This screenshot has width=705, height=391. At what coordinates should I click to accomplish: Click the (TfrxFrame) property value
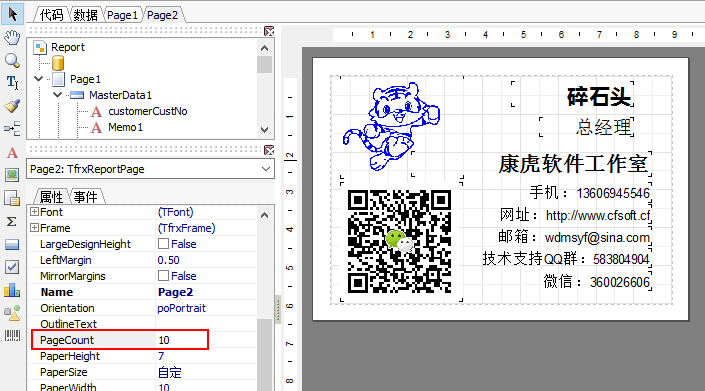[x=186, y=228]
